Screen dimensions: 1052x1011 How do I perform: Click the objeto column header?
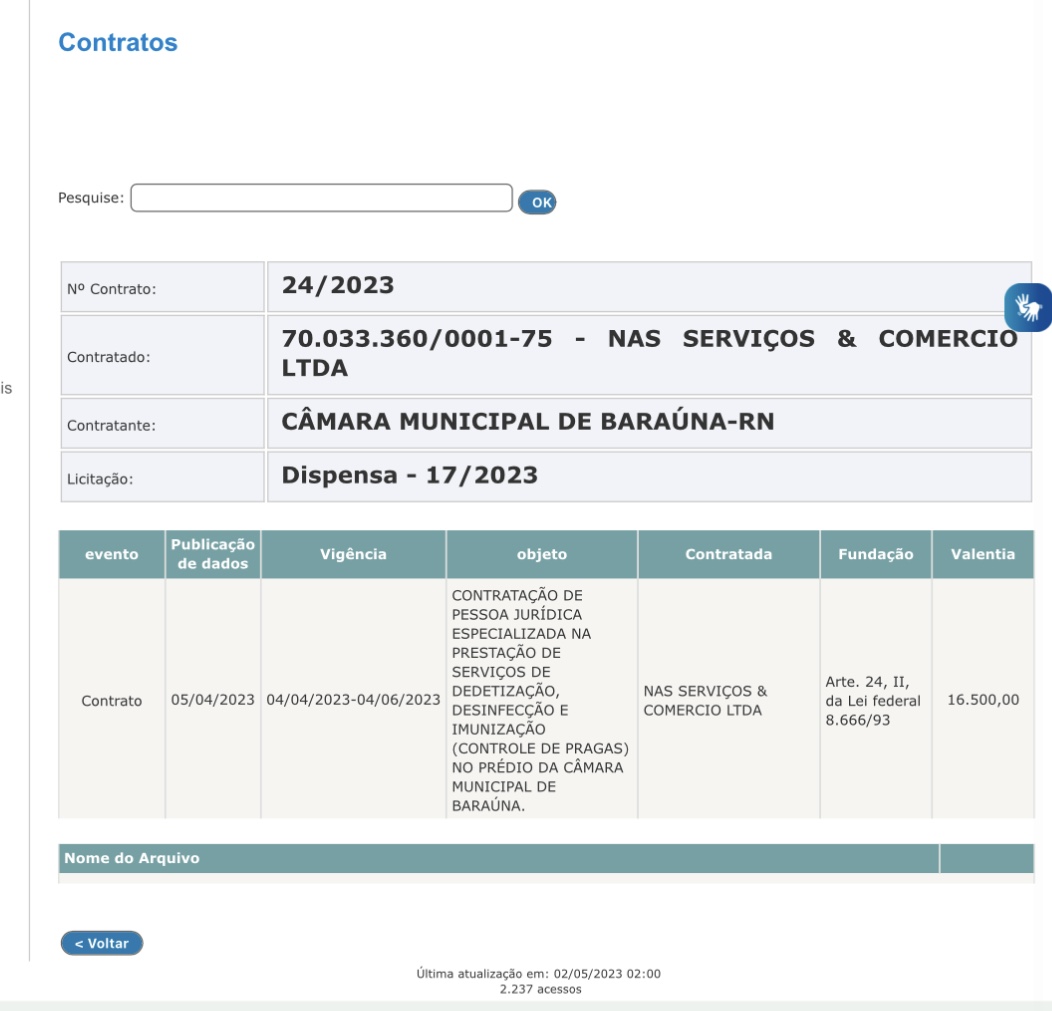coord(541,554)
